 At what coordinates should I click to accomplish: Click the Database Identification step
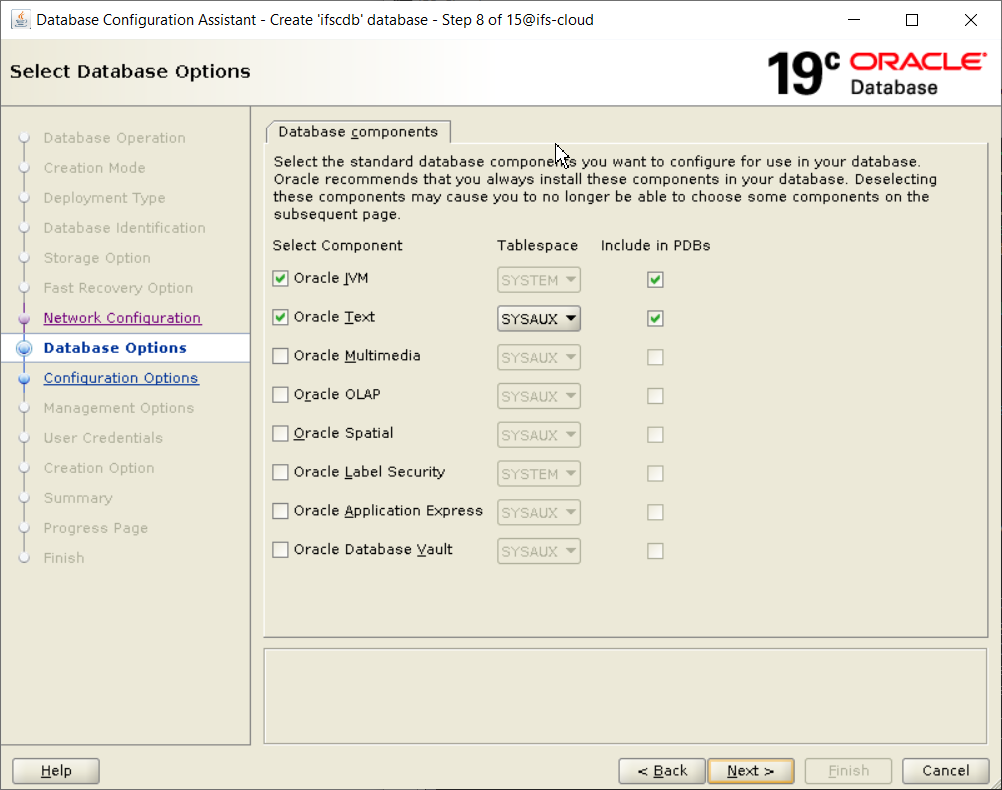coord(125,228)
